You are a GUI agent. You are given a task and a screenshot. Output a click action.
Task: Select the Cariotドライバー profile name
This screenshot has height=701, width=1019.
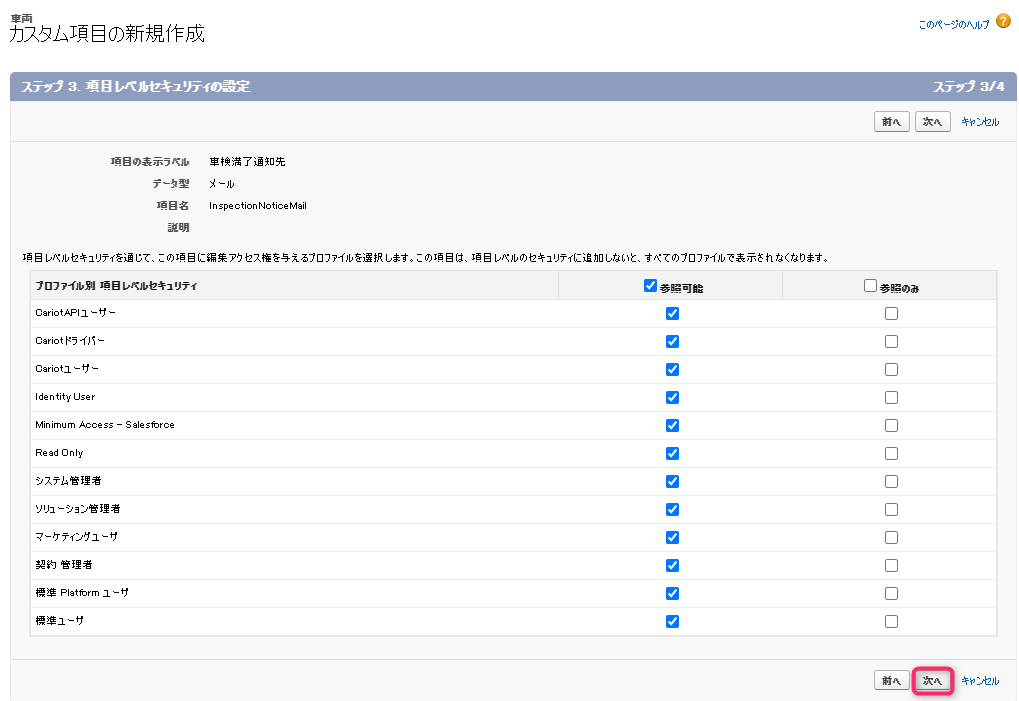click(x=70, y=340)
